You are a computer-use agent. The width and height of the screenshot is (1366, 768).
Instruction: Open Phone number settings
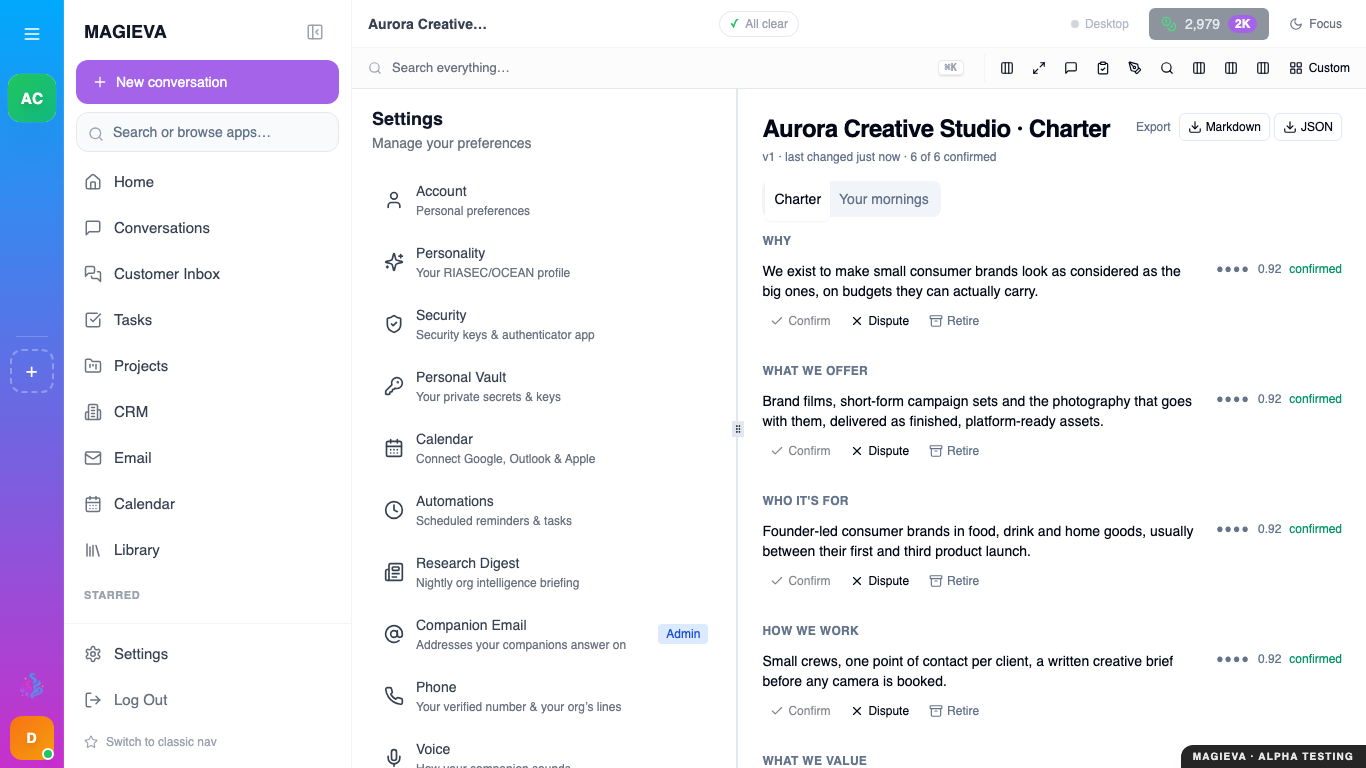coord(544,696)
